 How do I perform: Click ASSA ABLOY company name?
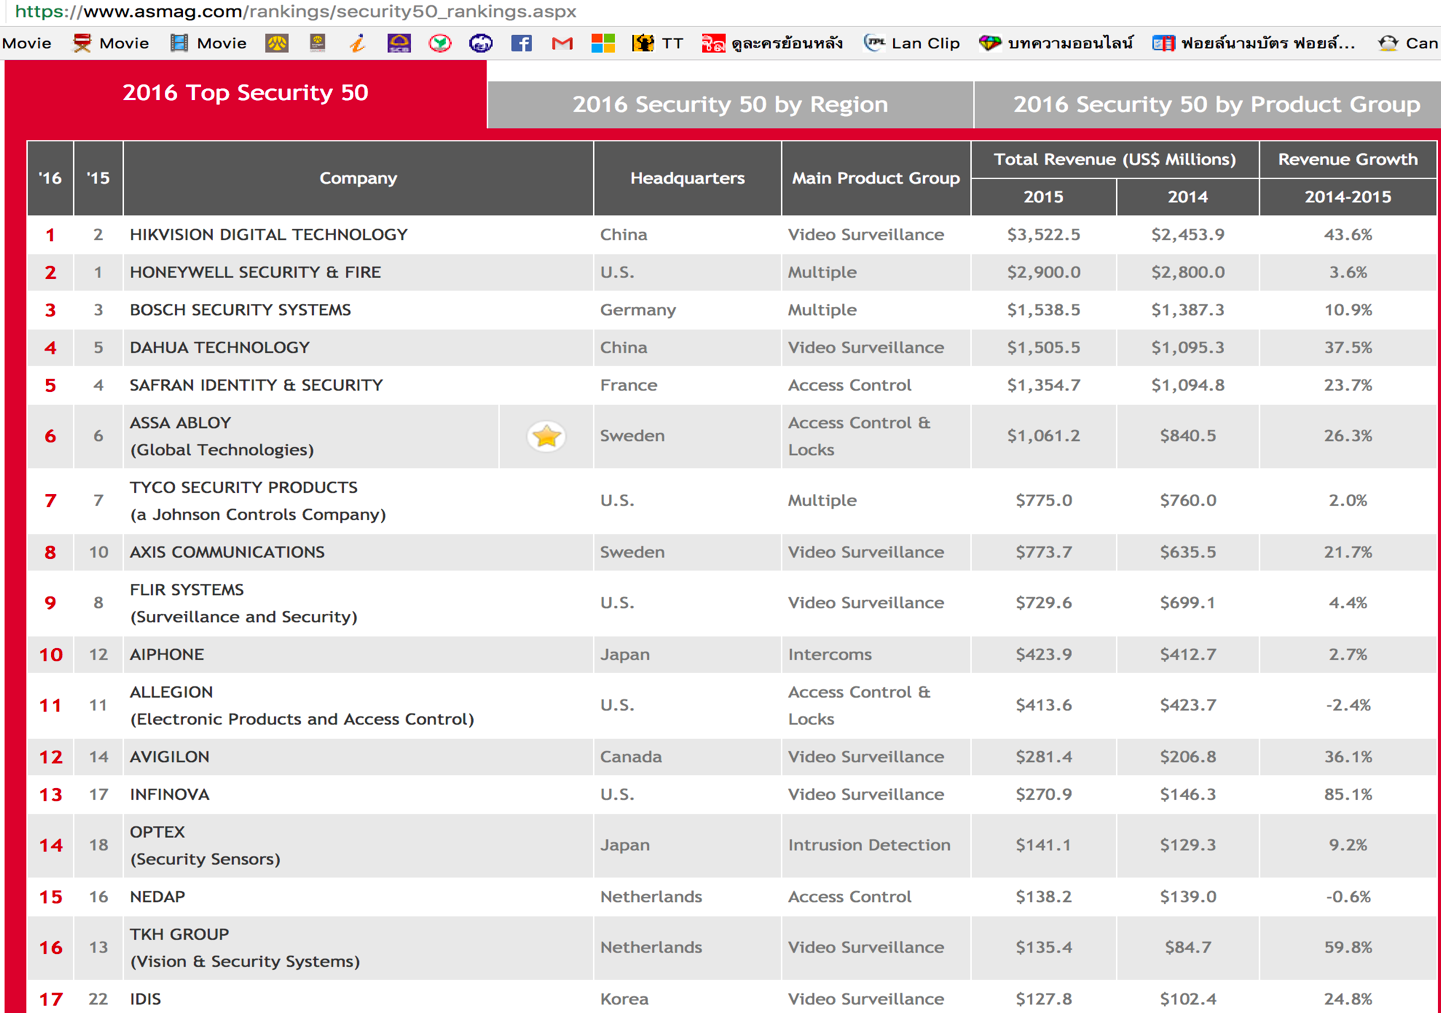click(x=180, y=423)
